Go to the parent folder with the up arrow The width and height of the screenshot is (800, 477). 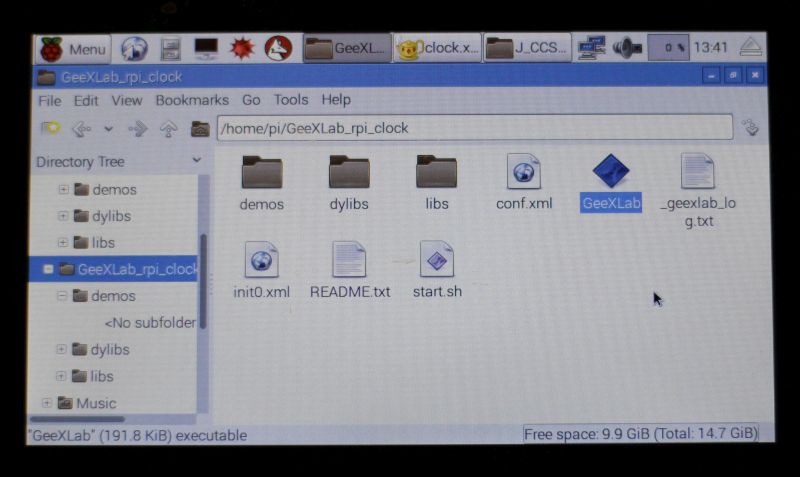click(169, 129)
